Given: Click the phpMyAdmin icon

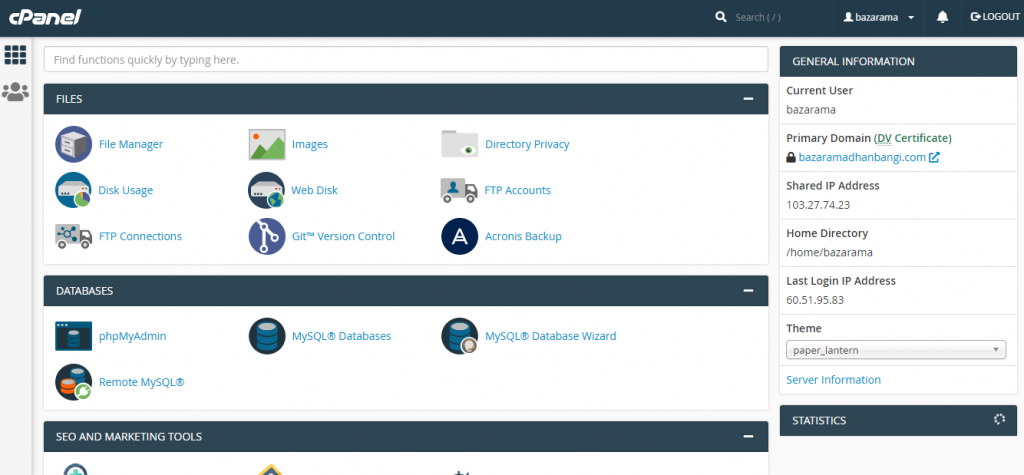Looking at the screenshot, I should (x=74, y=336).
